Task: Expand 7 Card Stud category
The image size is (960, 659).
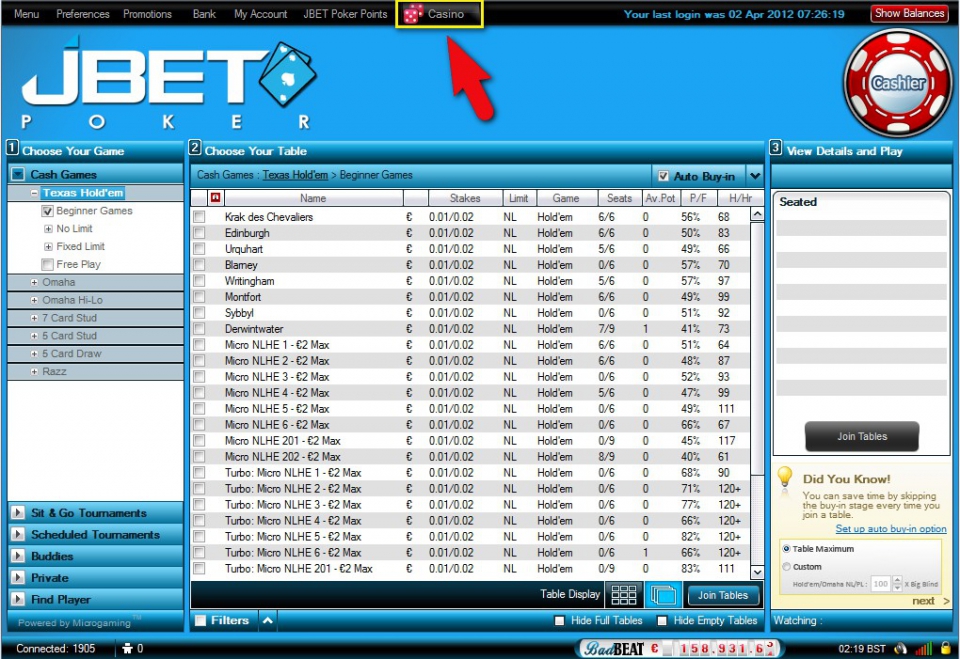Action: tap(34, 318)
